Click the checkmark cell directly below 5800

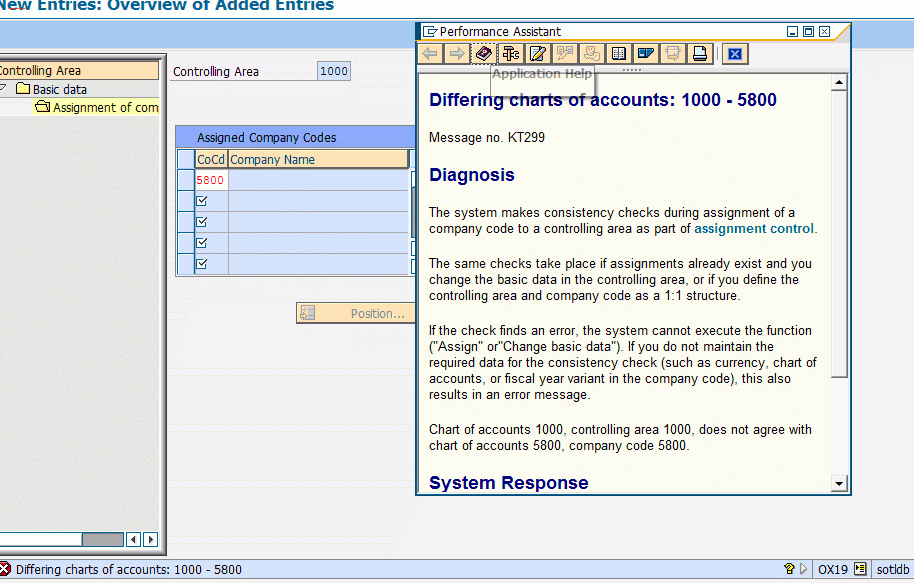pyautogui.click(x=211, y=201)
